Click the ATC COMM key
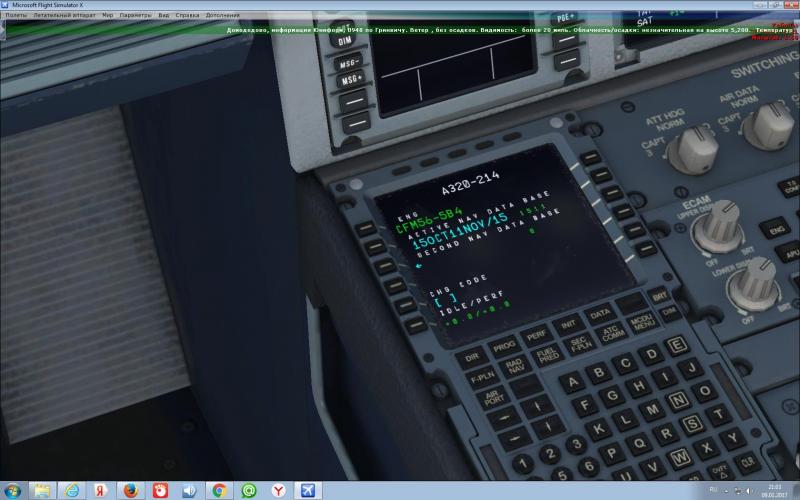Image resolution: width=800 pixels, height=500 pixels. (611, 332)
